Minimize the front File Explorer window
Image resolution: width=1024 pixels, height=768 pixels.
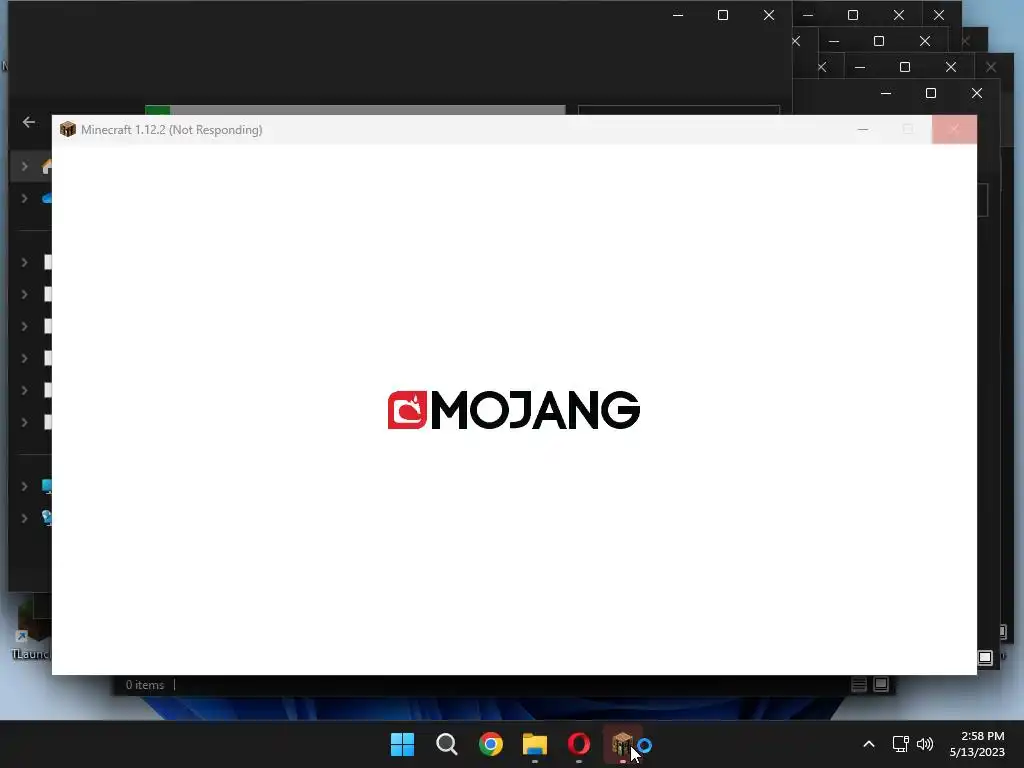point(678,15)
